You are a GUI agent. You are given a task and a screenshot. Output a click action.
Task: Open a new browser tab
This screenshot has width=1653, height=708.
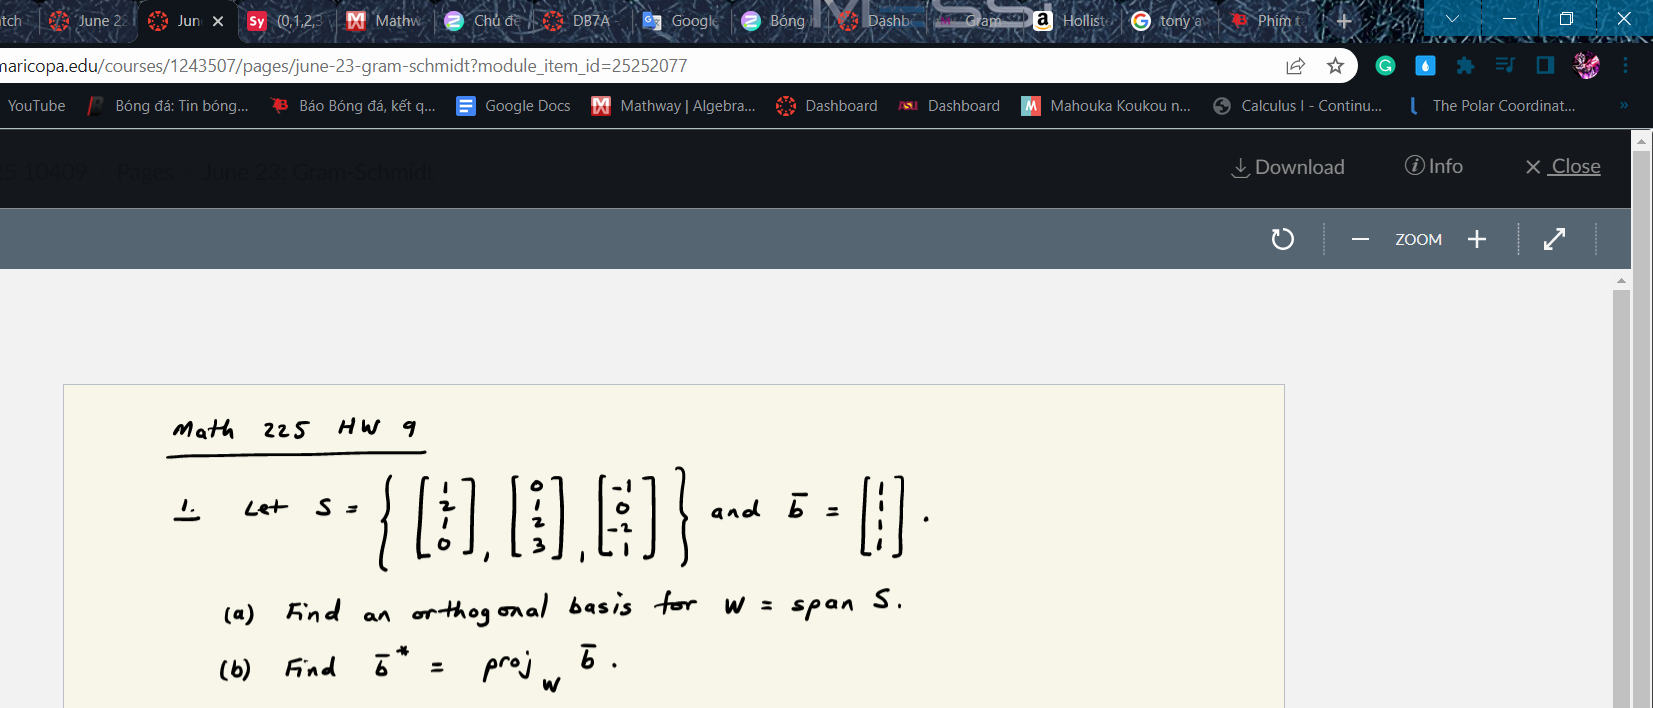tap(1344, 21)
